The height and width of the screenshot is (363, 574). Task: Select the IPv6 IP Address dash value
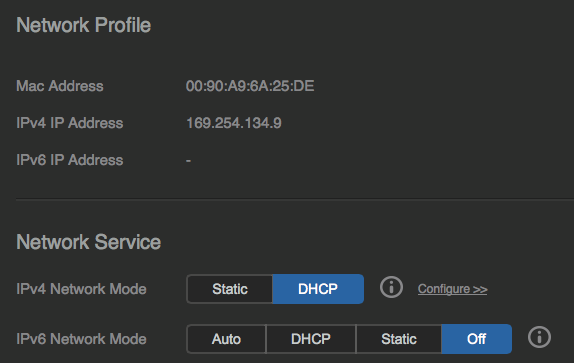tap(188, 161)
